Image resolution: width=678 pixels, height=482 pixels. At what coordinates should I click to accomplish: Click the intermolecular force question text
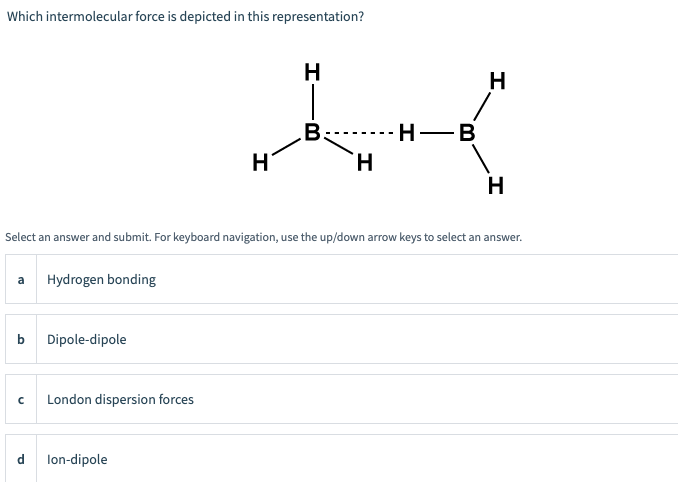click(185, 17)
